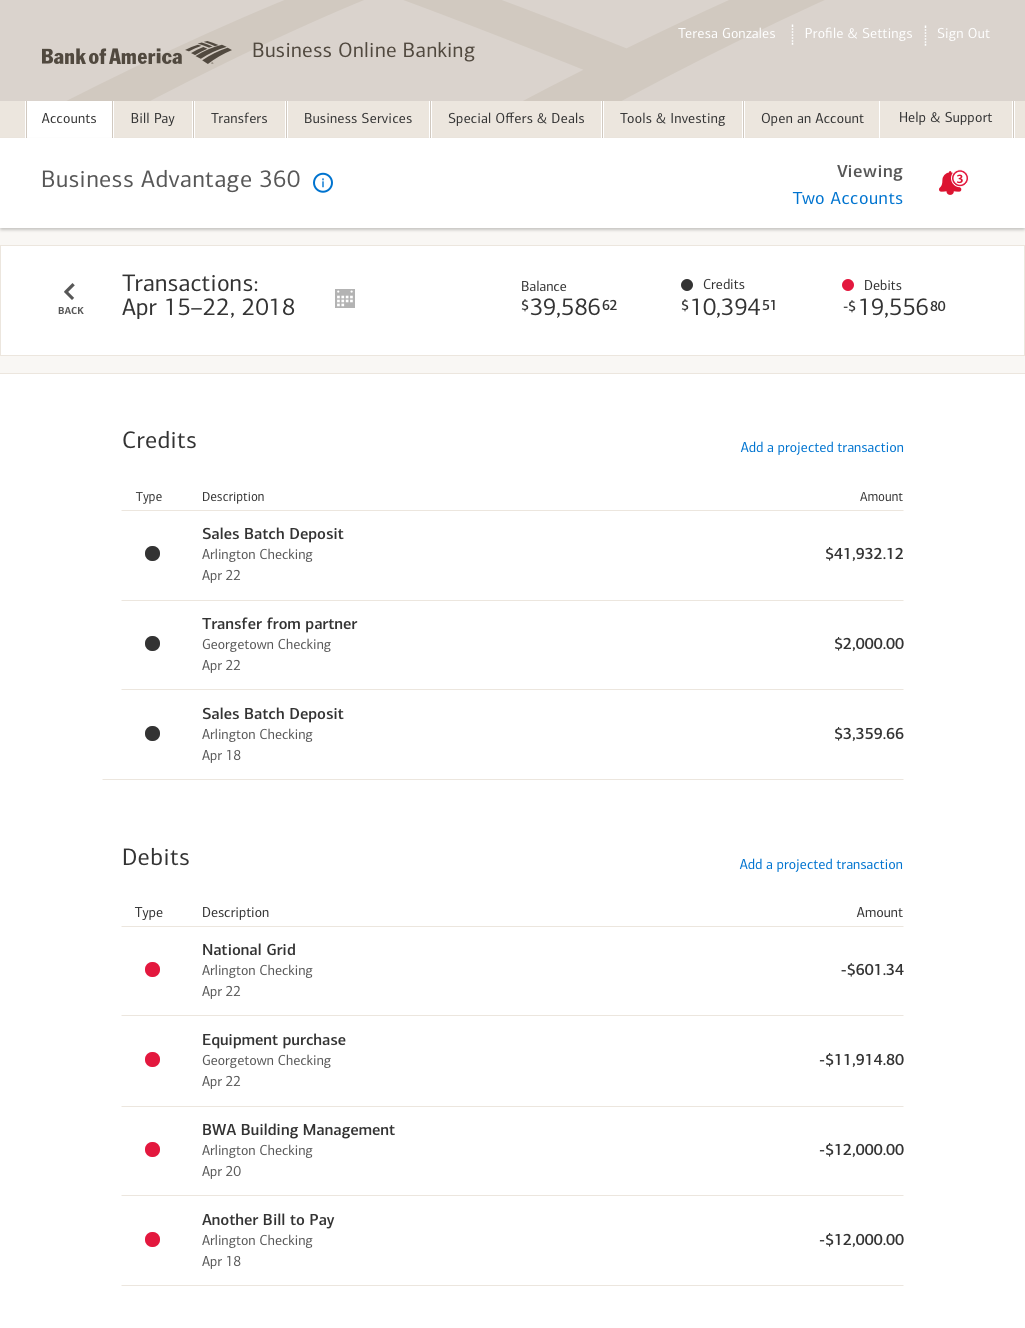Open the Transfers tab
This screenshot has height=1328, width=1025.
(239, 118)
